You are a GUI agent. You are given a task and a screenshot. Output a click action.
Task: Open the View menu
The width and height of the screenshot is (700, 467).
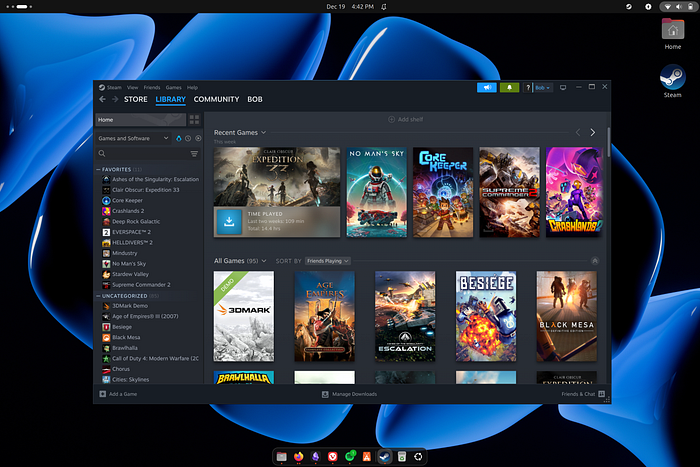133,88
